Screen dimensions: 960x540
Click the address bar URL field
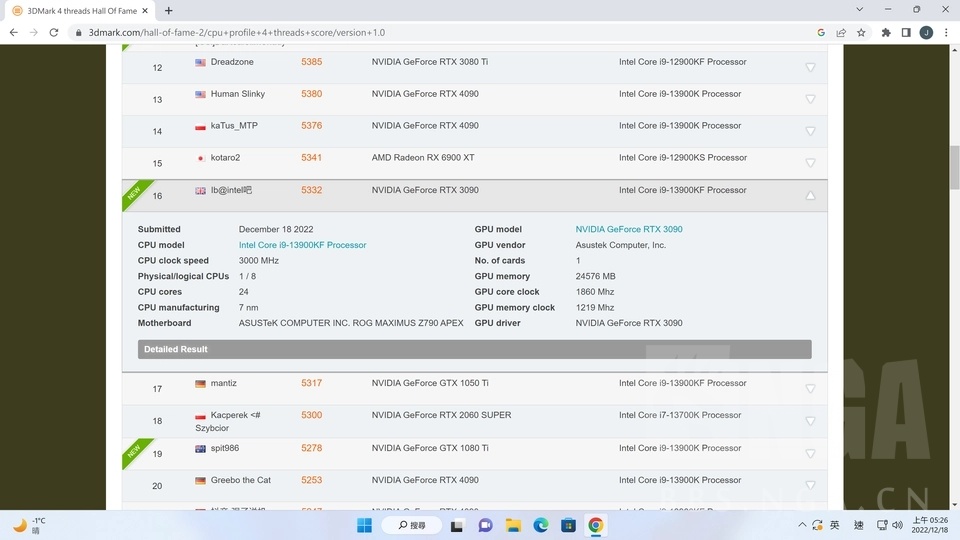click(x=400, y=32)
